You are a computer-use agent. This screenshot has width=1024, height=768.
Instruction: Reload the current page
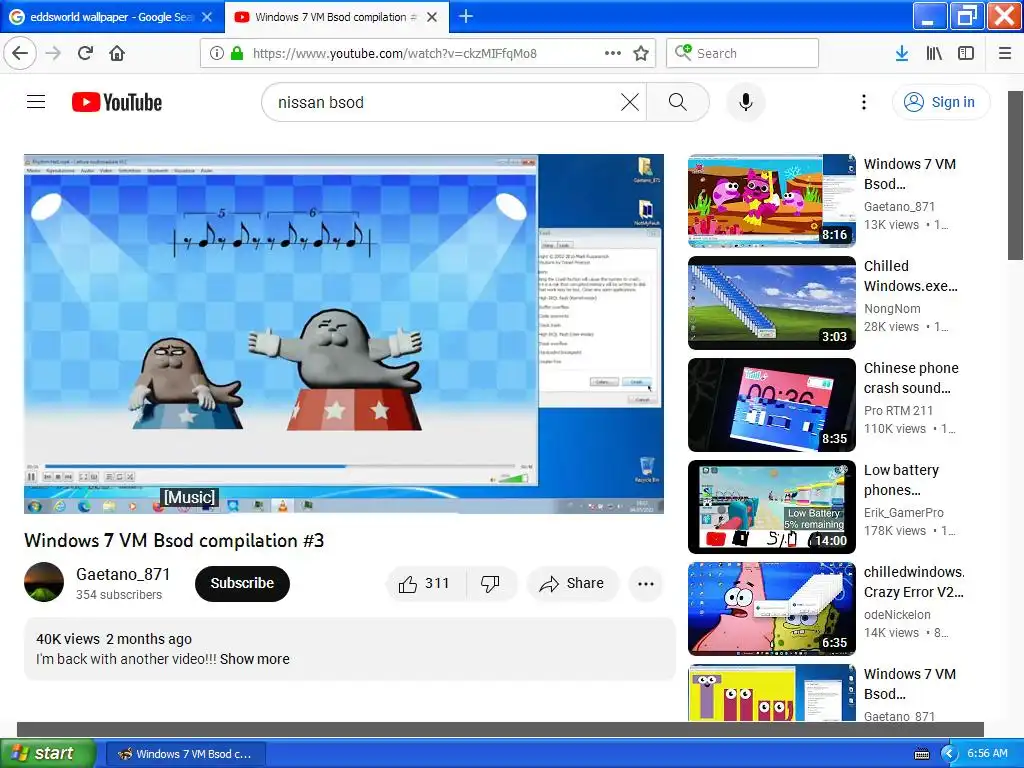(x=86, y=54)
